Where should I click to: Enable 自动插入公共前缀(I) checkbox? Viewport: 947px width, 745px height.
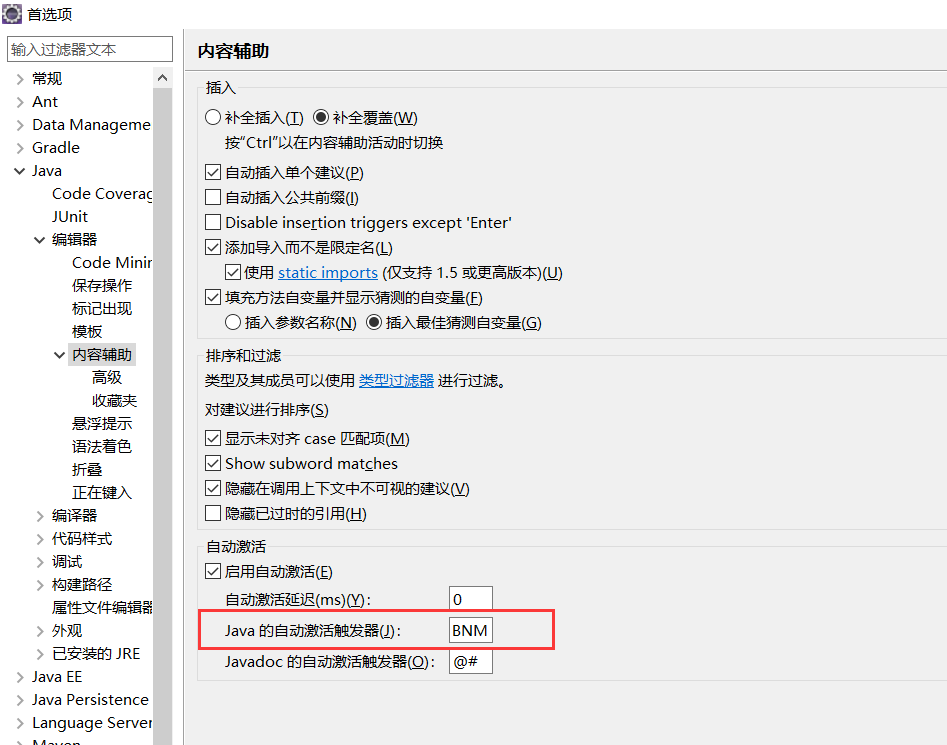(x=213, y=197)
